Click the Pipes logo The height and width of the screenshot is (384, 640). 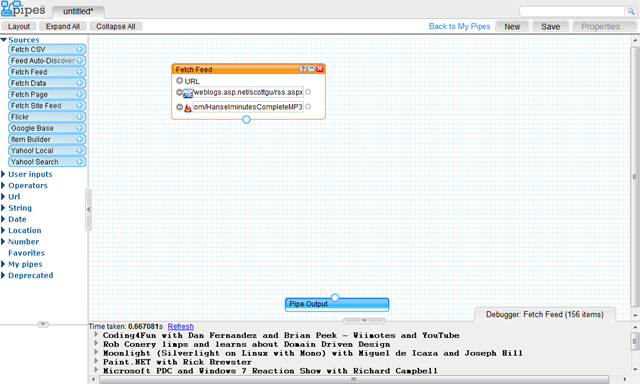[x=23, y=9]
